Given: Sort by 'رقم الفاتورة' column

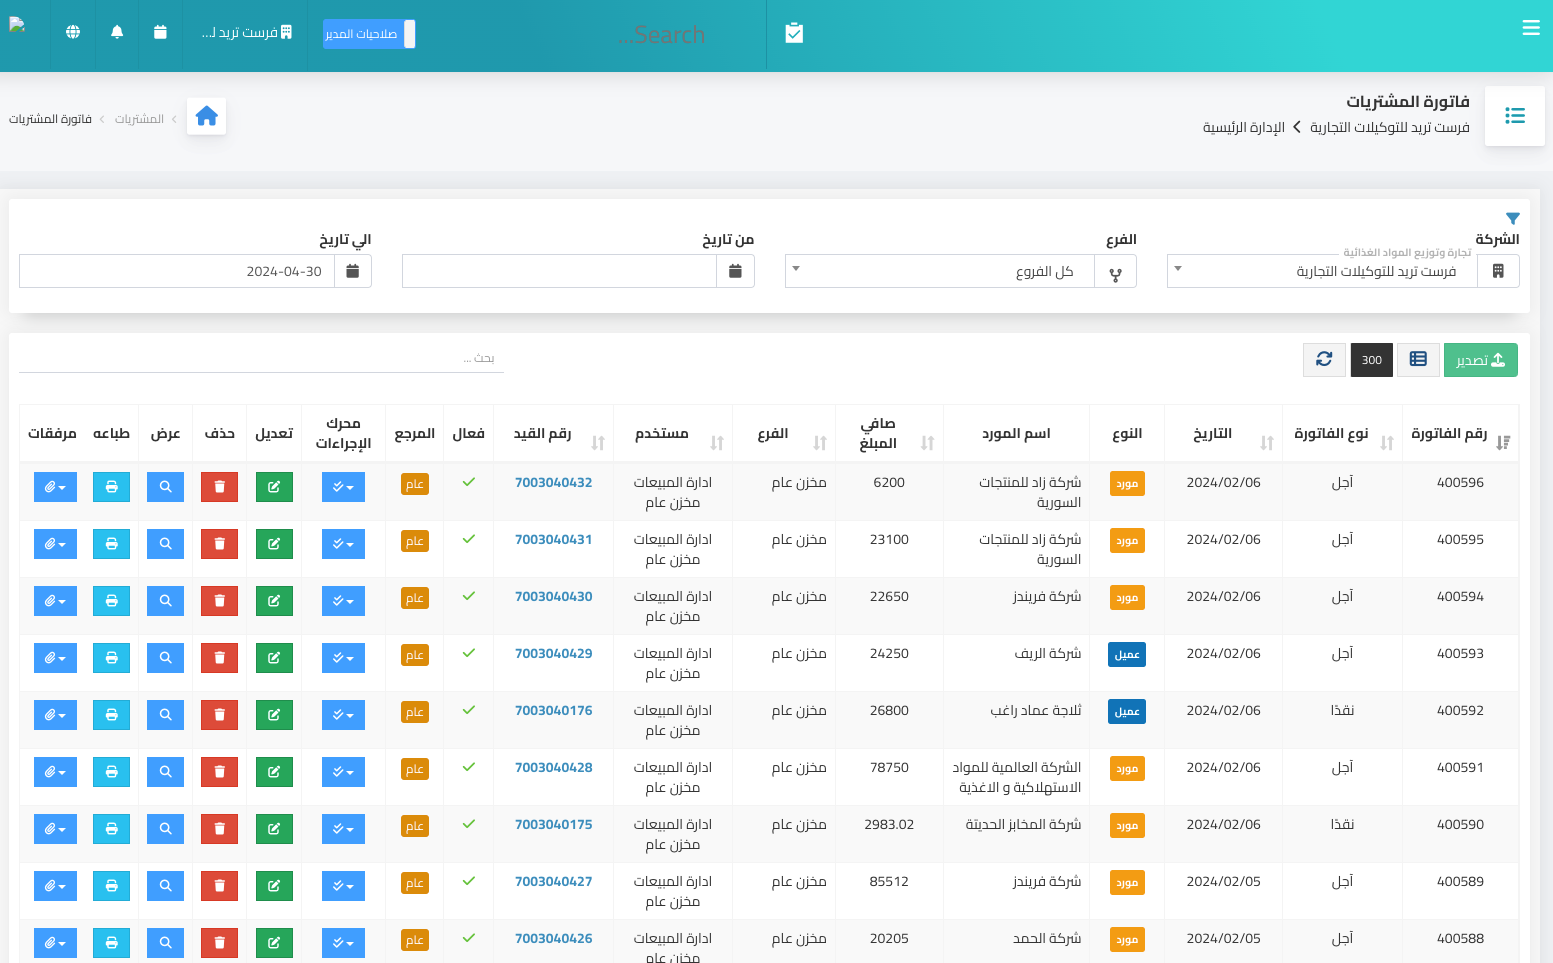Looking at the screenshot, I should click(x=1460, y=434).
